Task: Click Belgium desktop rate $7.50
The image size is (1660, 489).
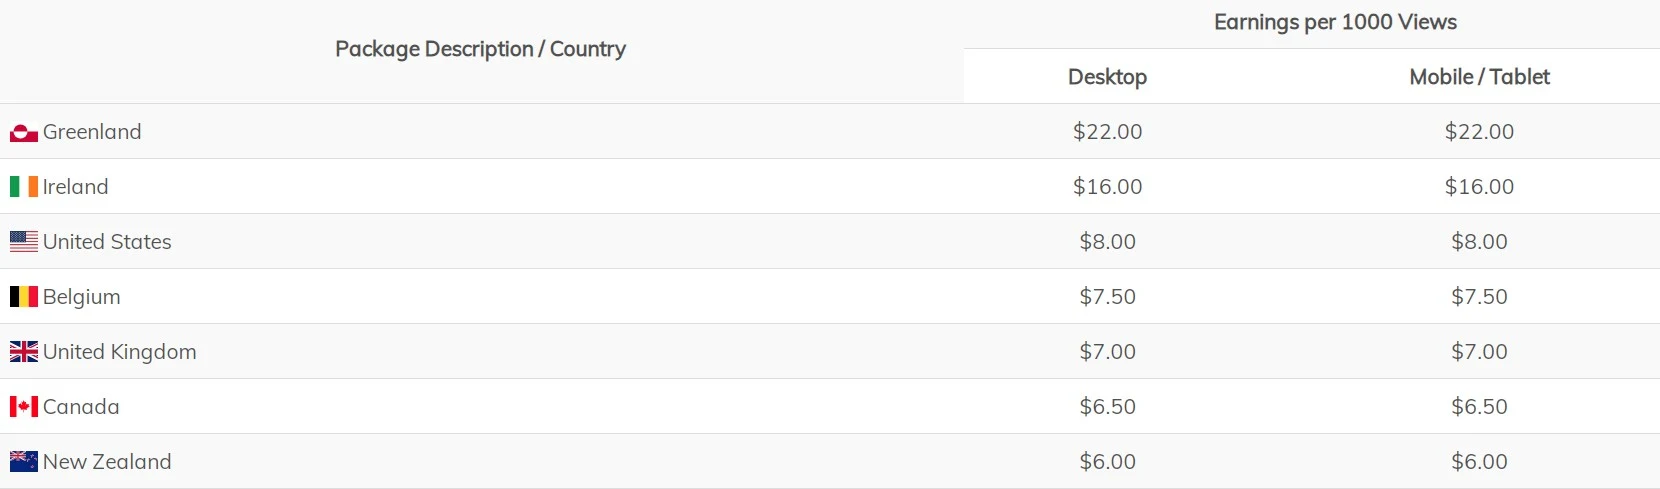Action: [1107, 297]
